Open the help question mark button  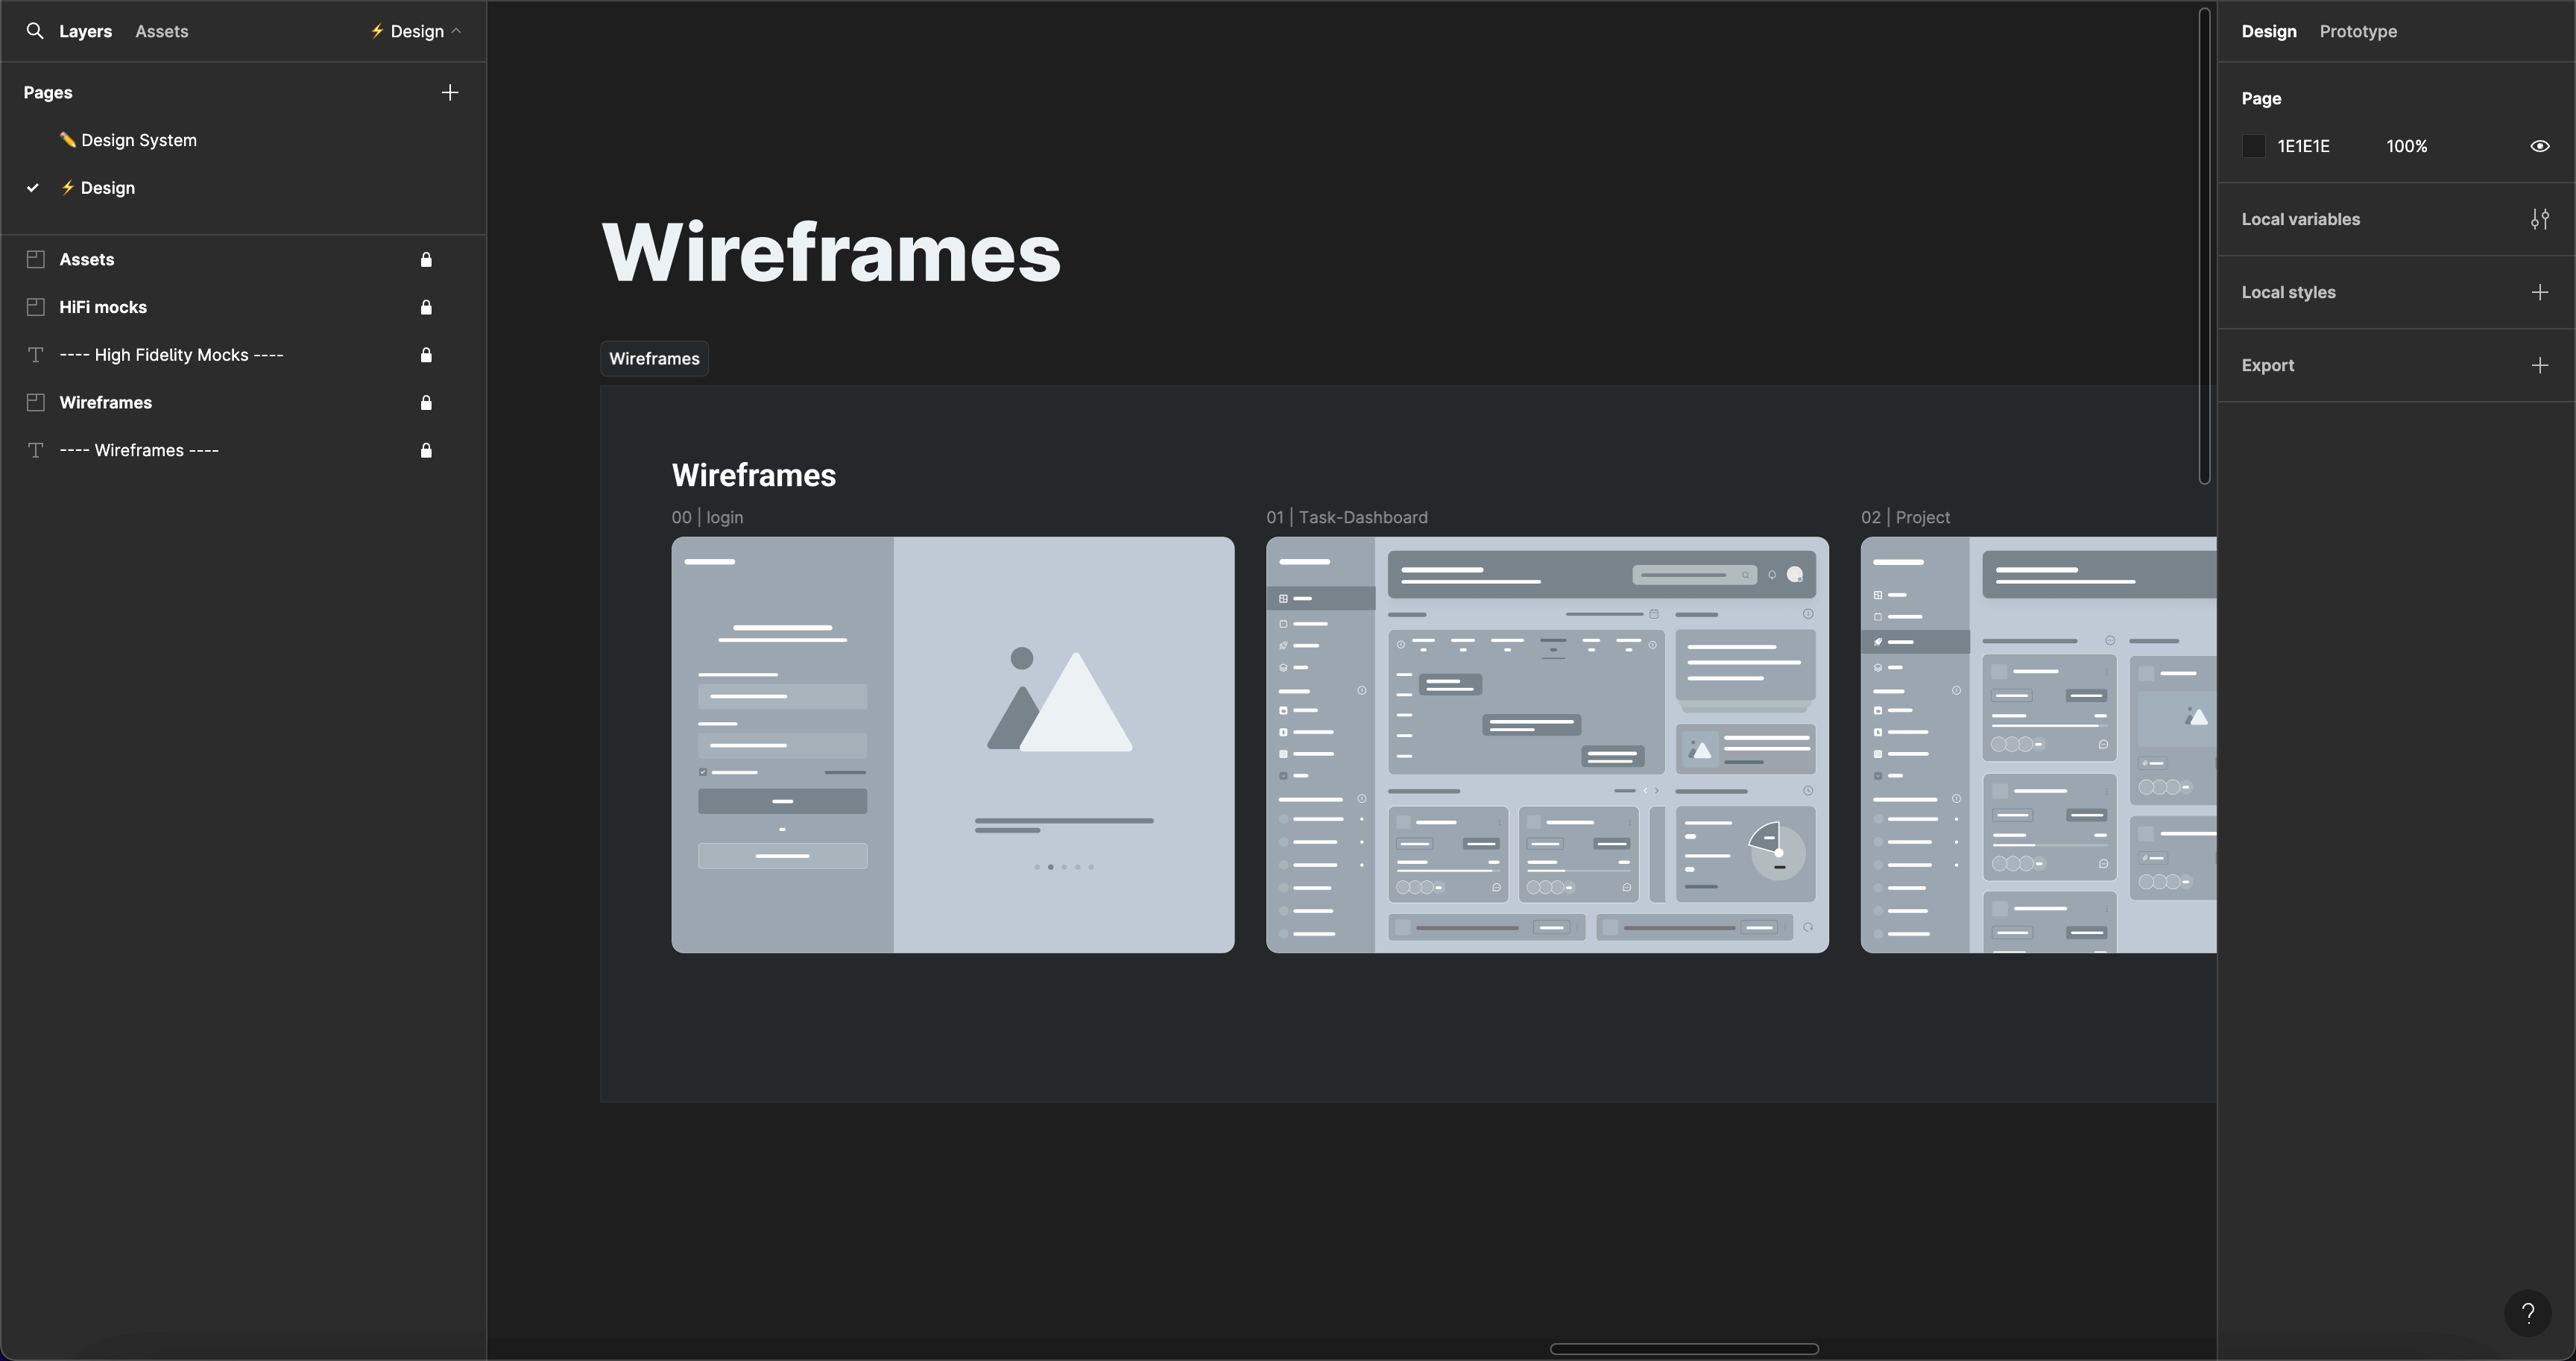click(2527, 1313)
